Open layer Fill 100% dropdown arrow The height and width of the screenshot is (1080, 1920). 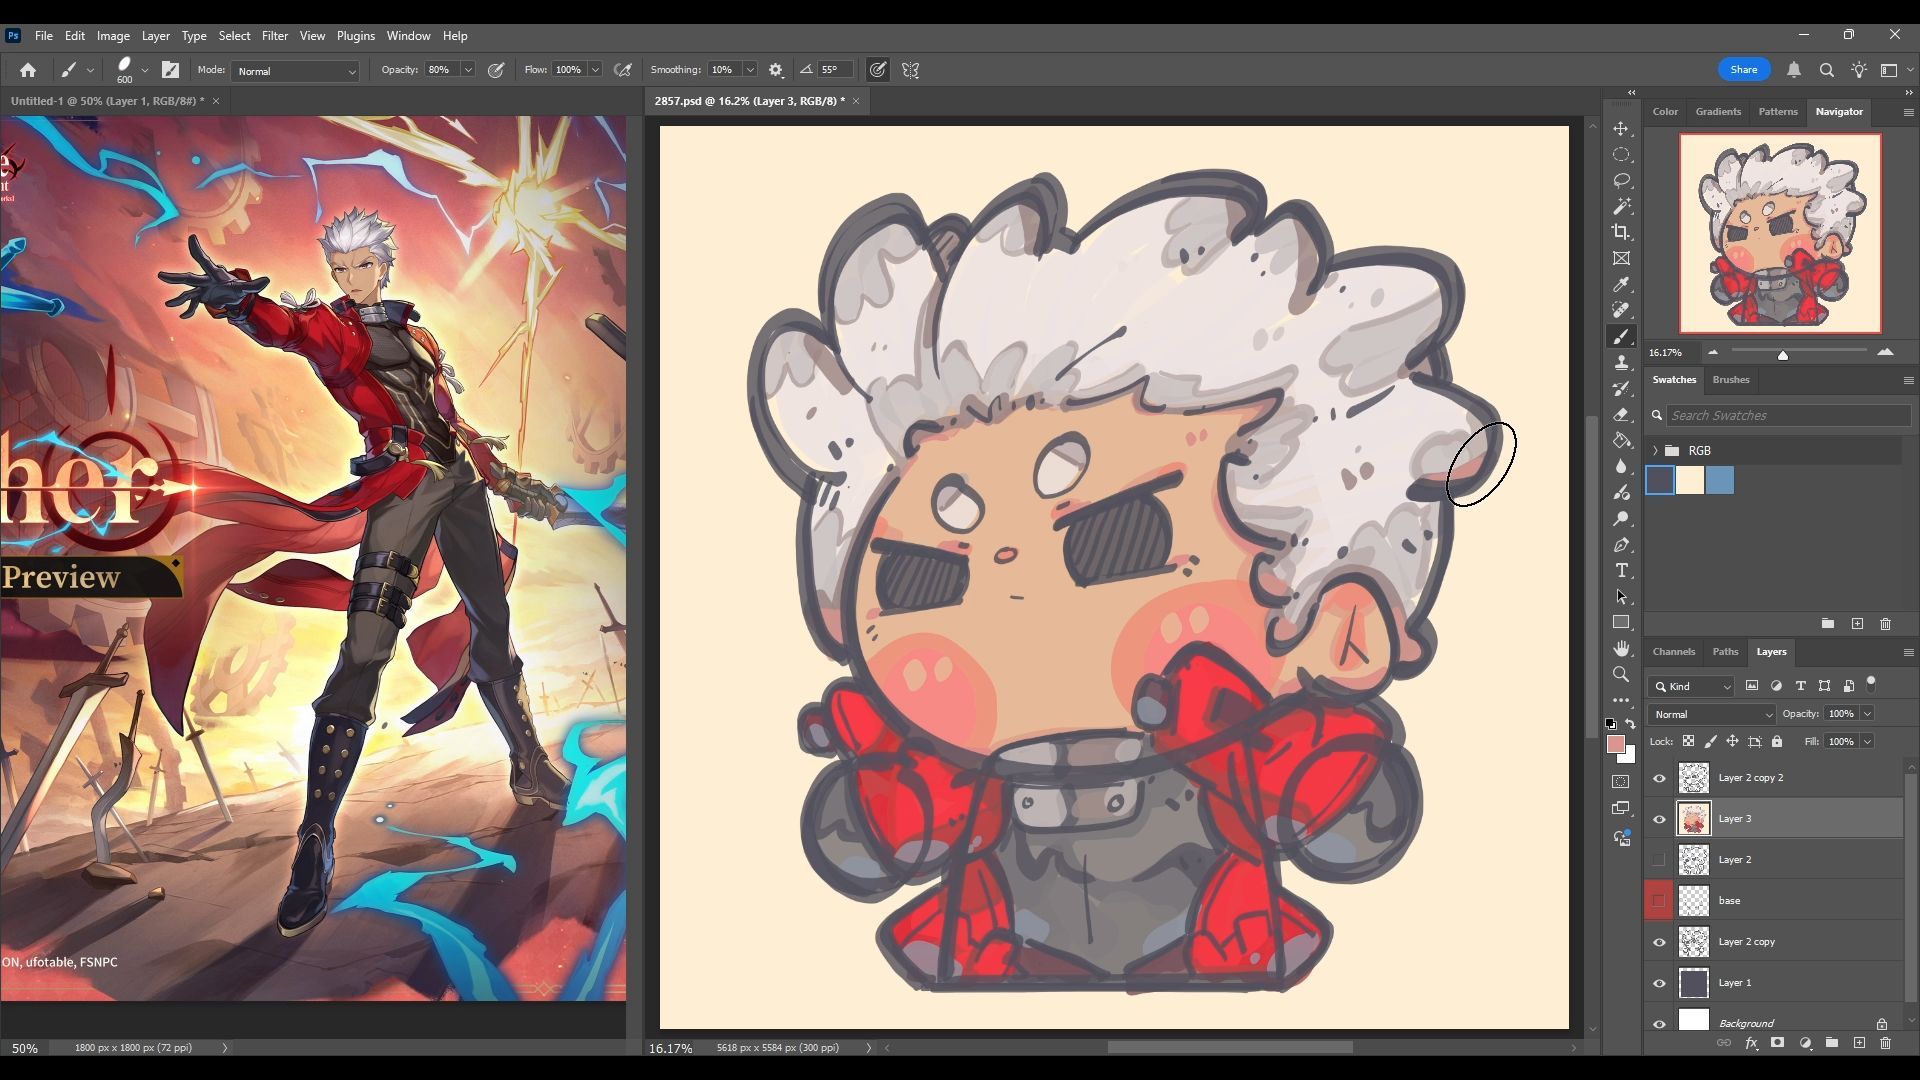pyautogui.click(x=1867, y=741)
